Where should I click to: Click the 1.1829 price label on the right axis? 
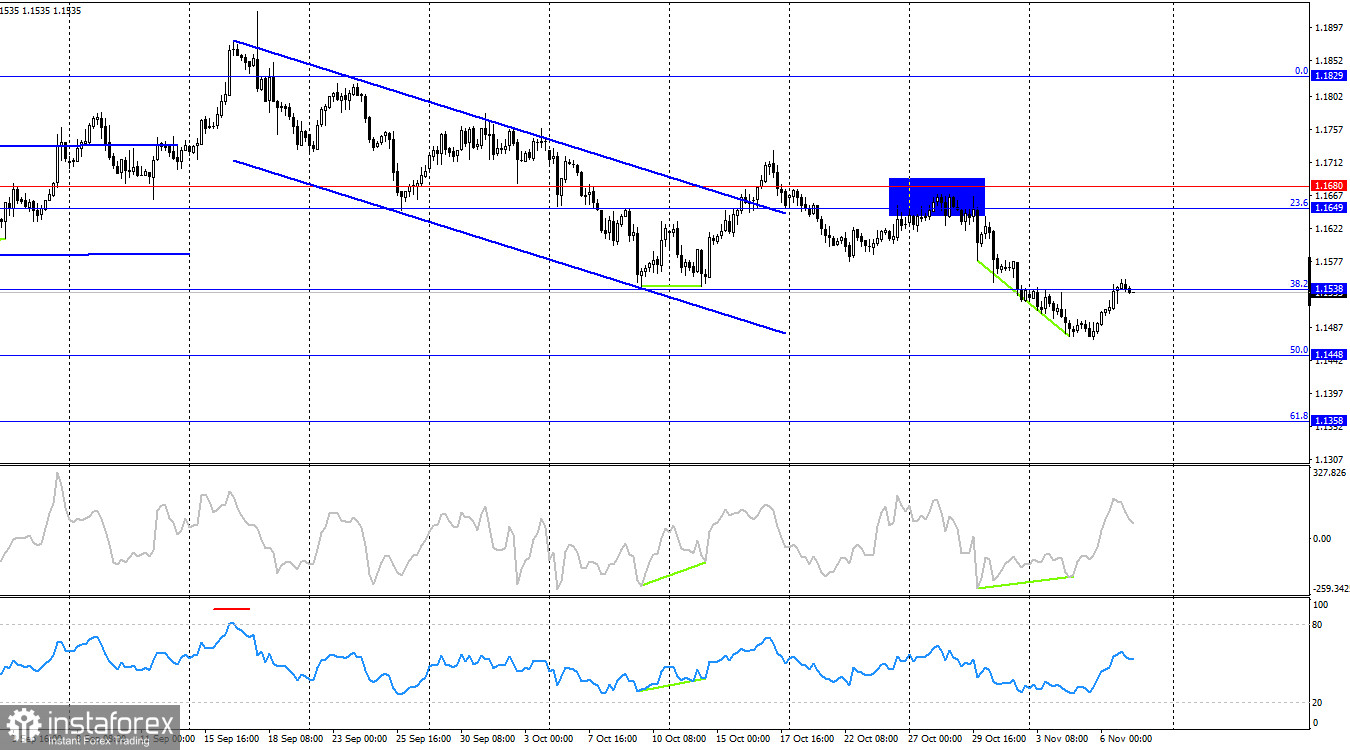tap(1331, 74)
